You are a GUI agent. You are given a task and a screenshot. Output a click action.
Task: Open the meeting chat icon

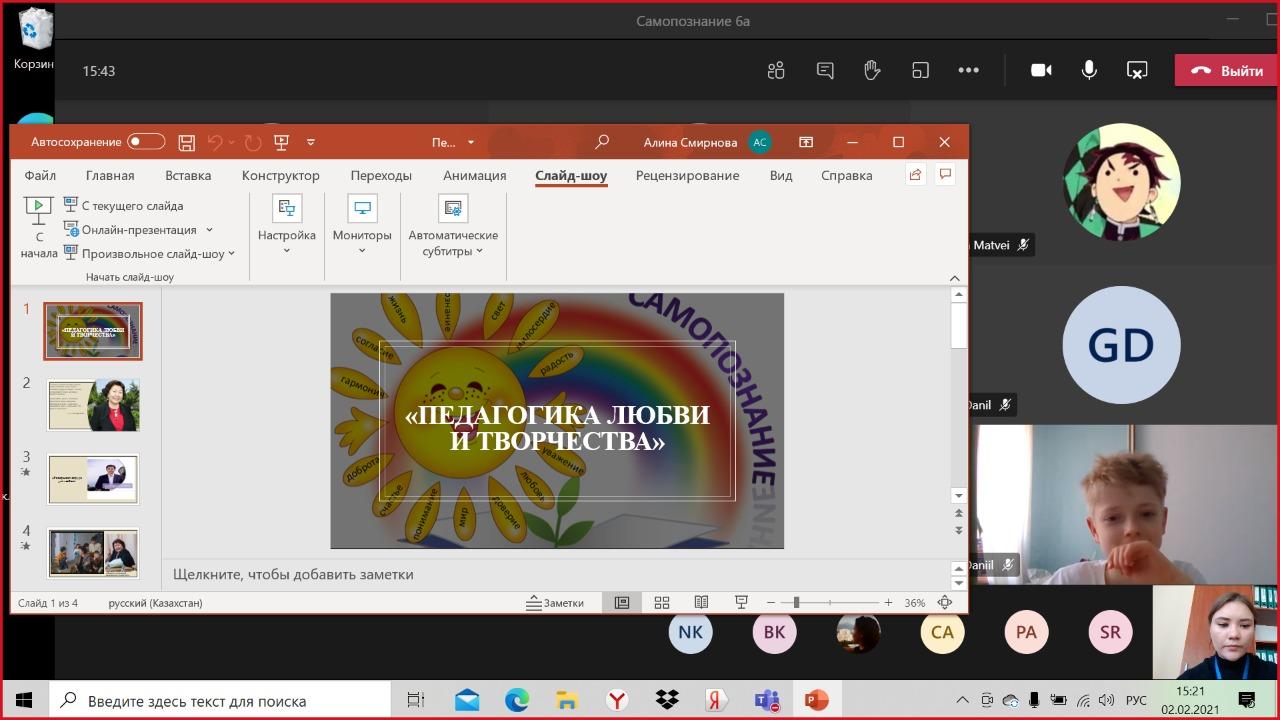click(825, 70)
